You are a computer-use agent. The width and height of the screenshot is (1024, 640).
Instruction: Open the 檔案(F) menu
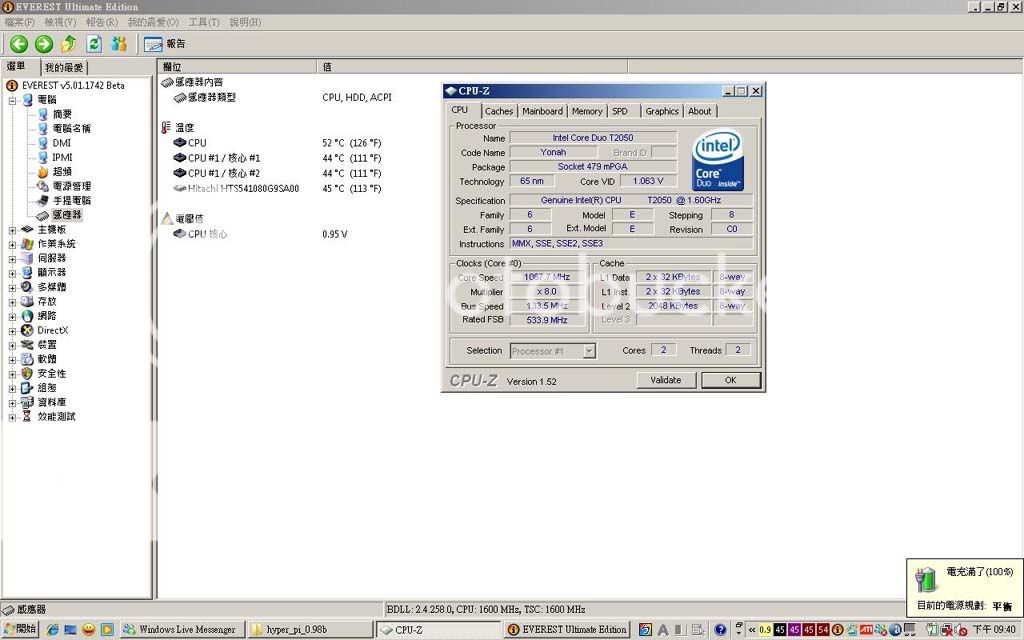click(x=20, y=22)
